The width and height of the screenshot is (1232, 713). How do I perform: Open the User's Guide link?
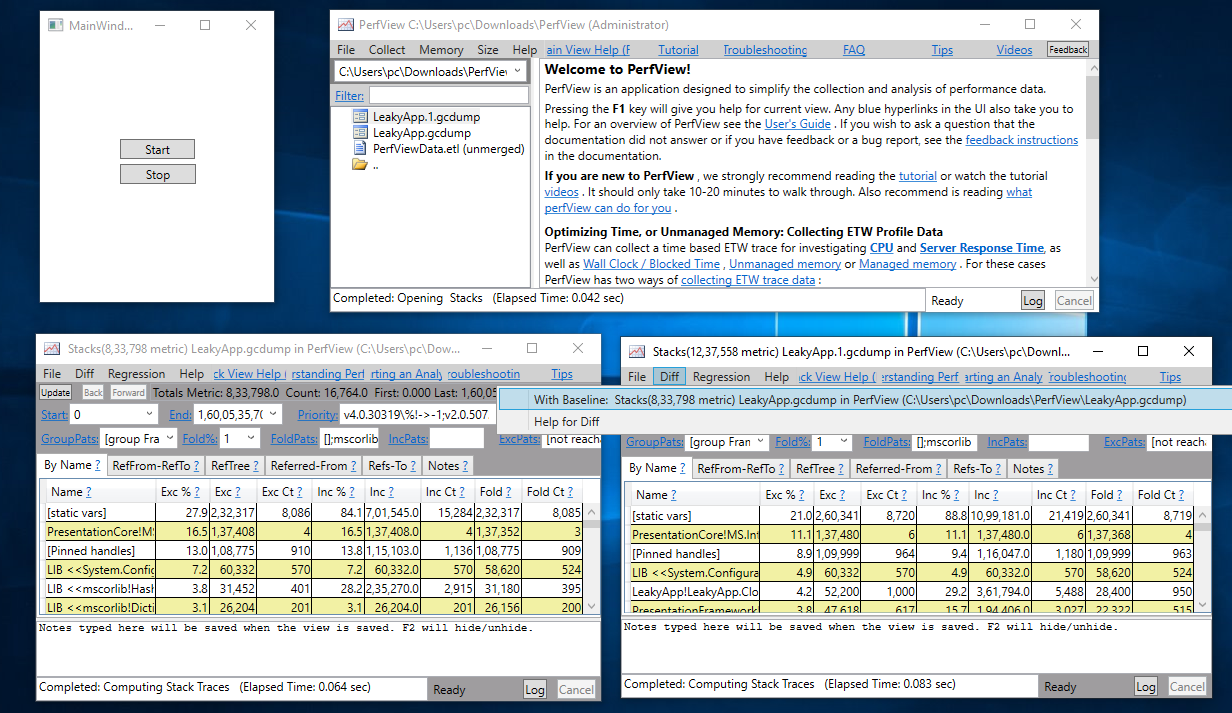click(x=798, y=124)
